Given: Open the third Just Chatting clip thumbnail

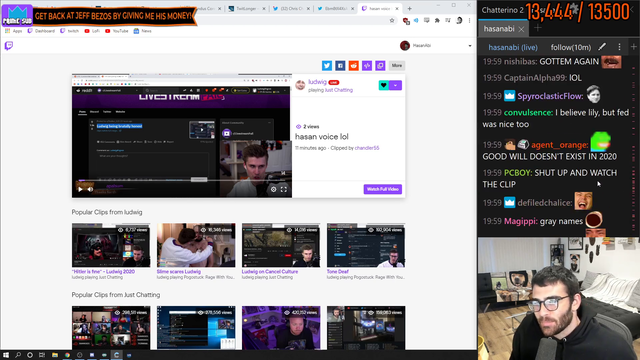Looking at the screenshot, I should click(x=281, y=328).
